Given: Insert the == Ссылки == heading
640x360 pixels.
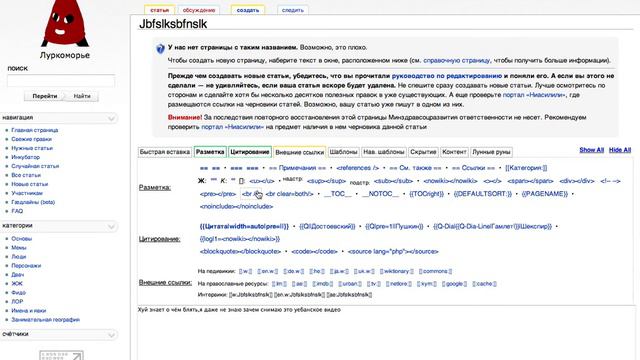Looking at the screenshot, I should [473, 168].
